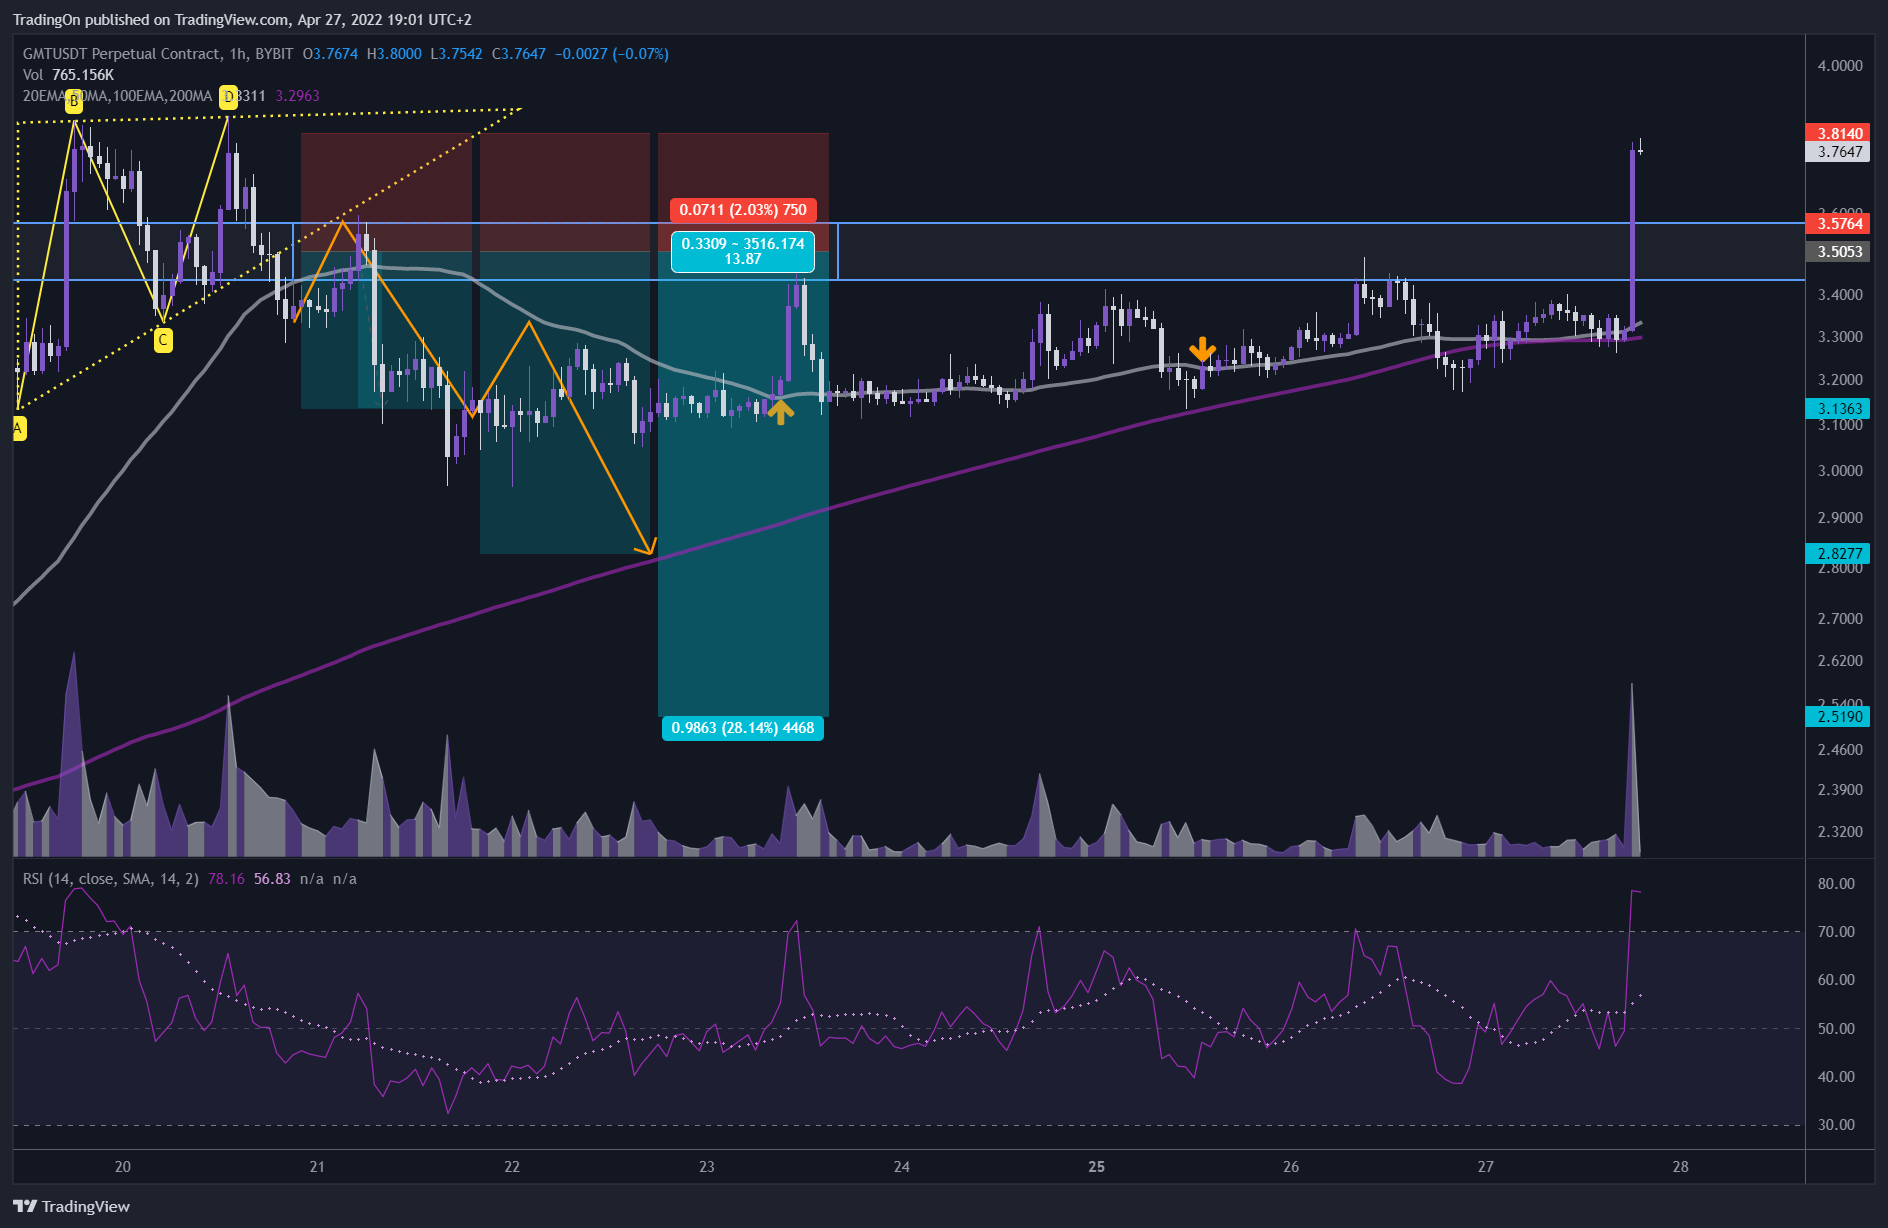1888x1228 pixels.
Task: Click the RSI 50.00 axis label
Action: pyautogui.click(x=1836, y=1029)
